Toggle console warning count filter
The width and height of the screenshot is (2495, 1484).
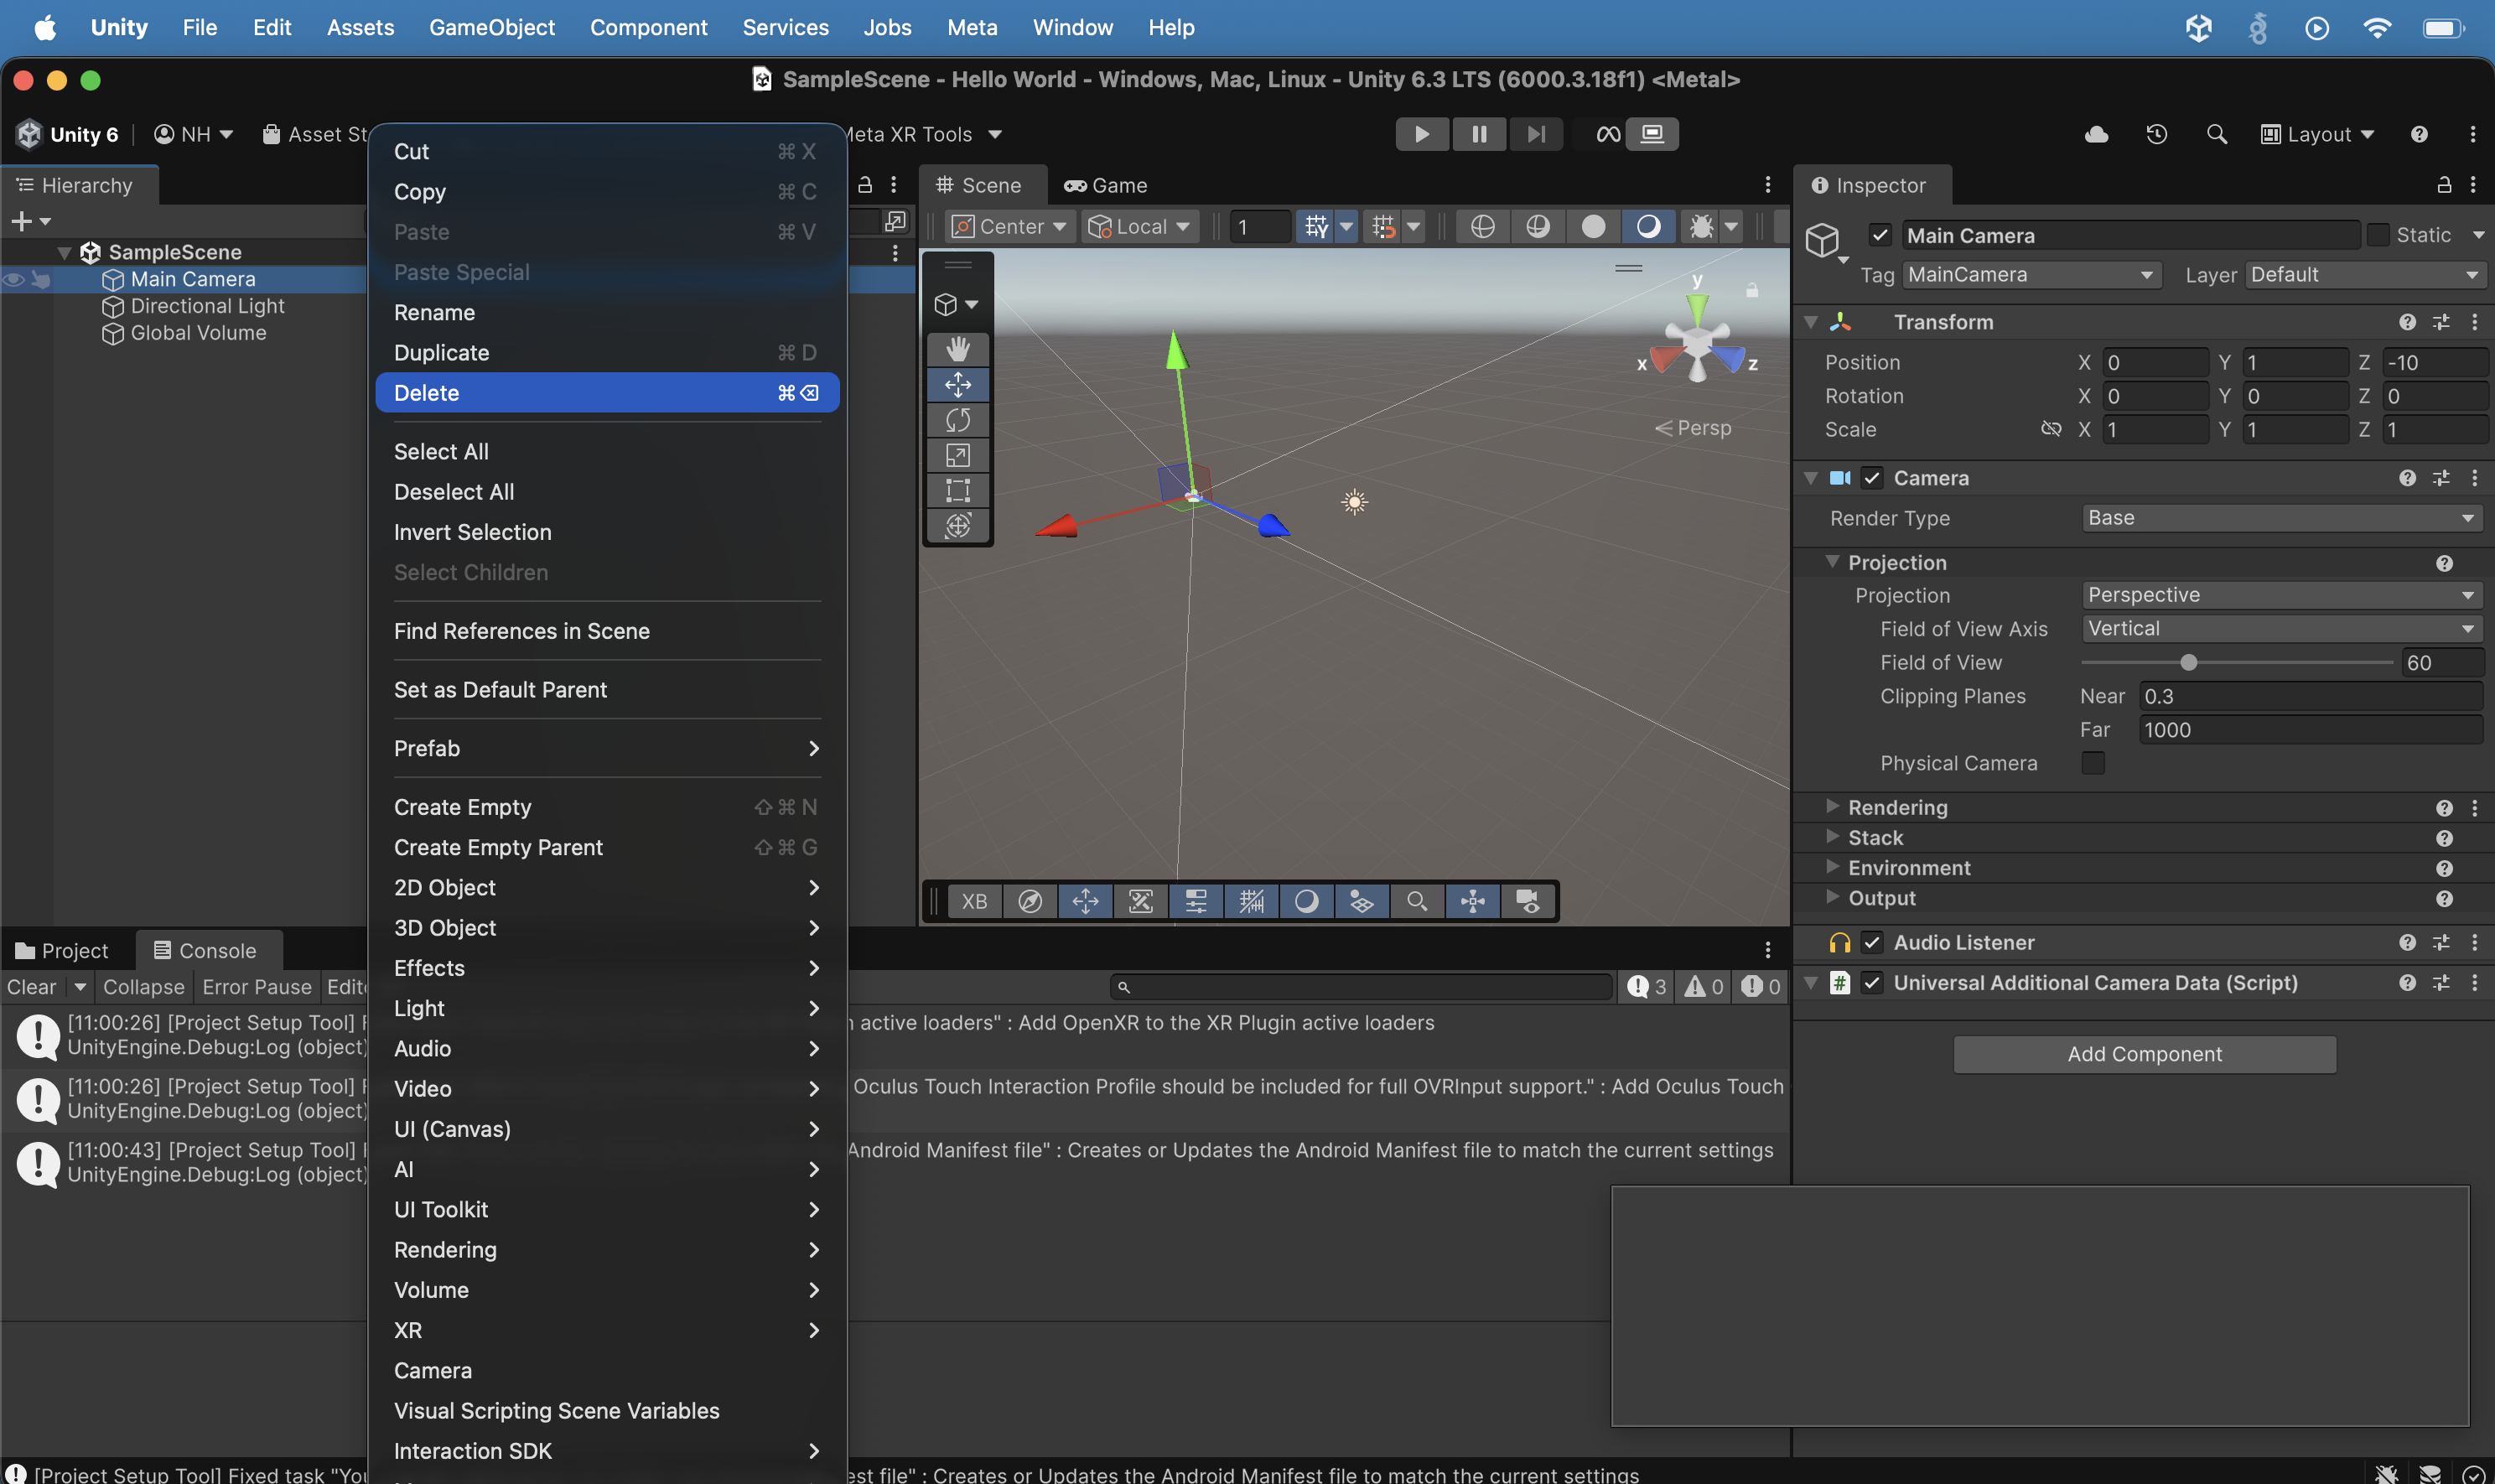tap(1704, 987)
